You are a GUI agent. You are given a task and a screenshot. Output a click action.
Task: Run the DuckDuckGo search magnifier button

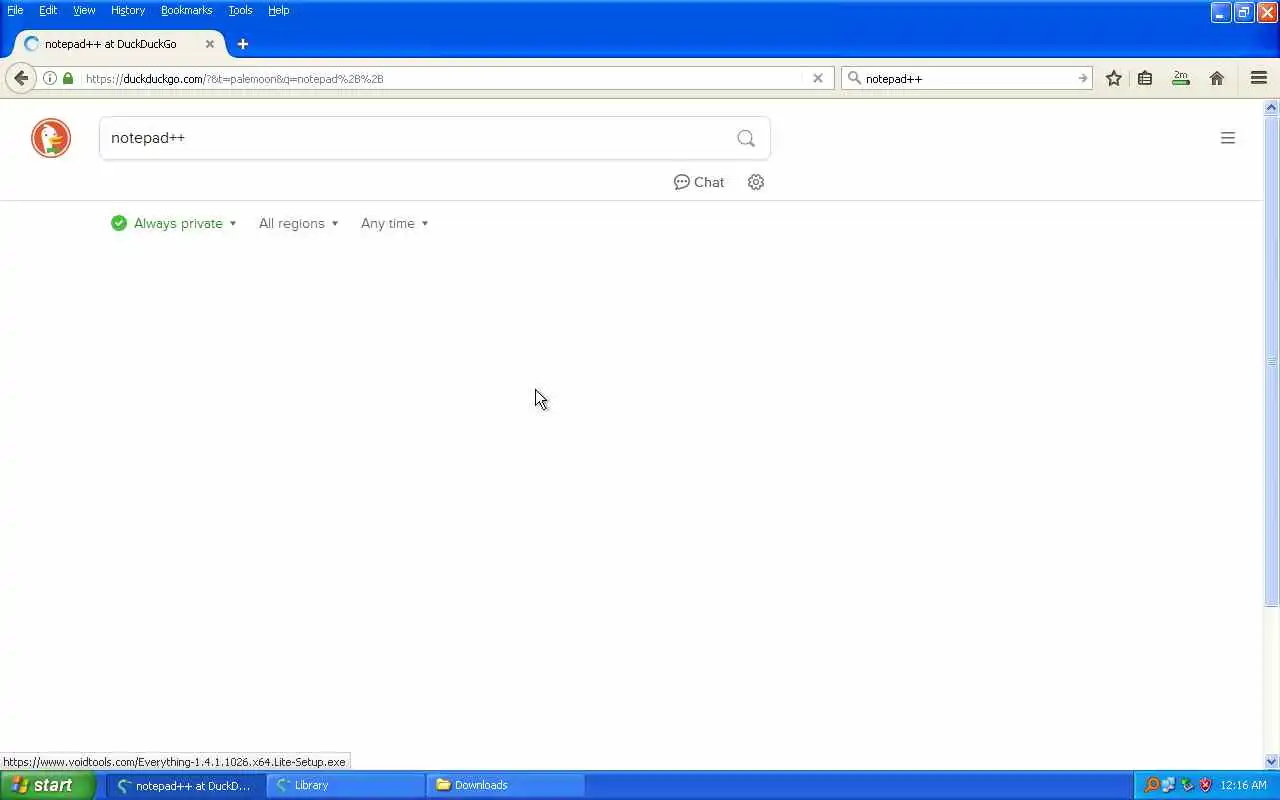point(746,138)
